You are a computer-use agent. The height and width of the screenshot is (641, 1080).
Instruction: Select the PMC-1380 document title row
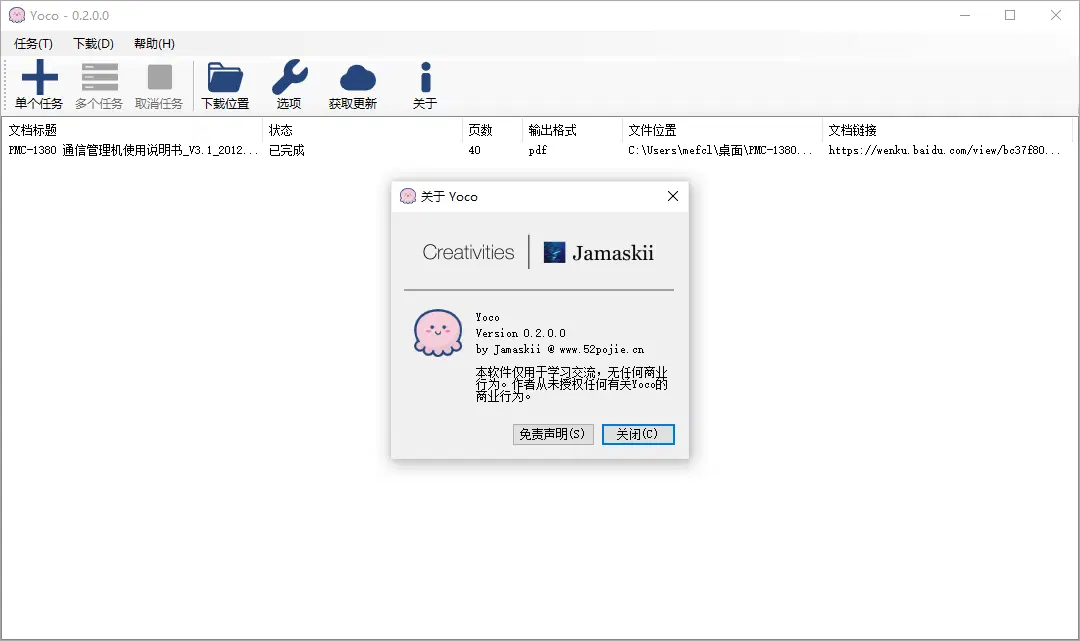(133, 150)
